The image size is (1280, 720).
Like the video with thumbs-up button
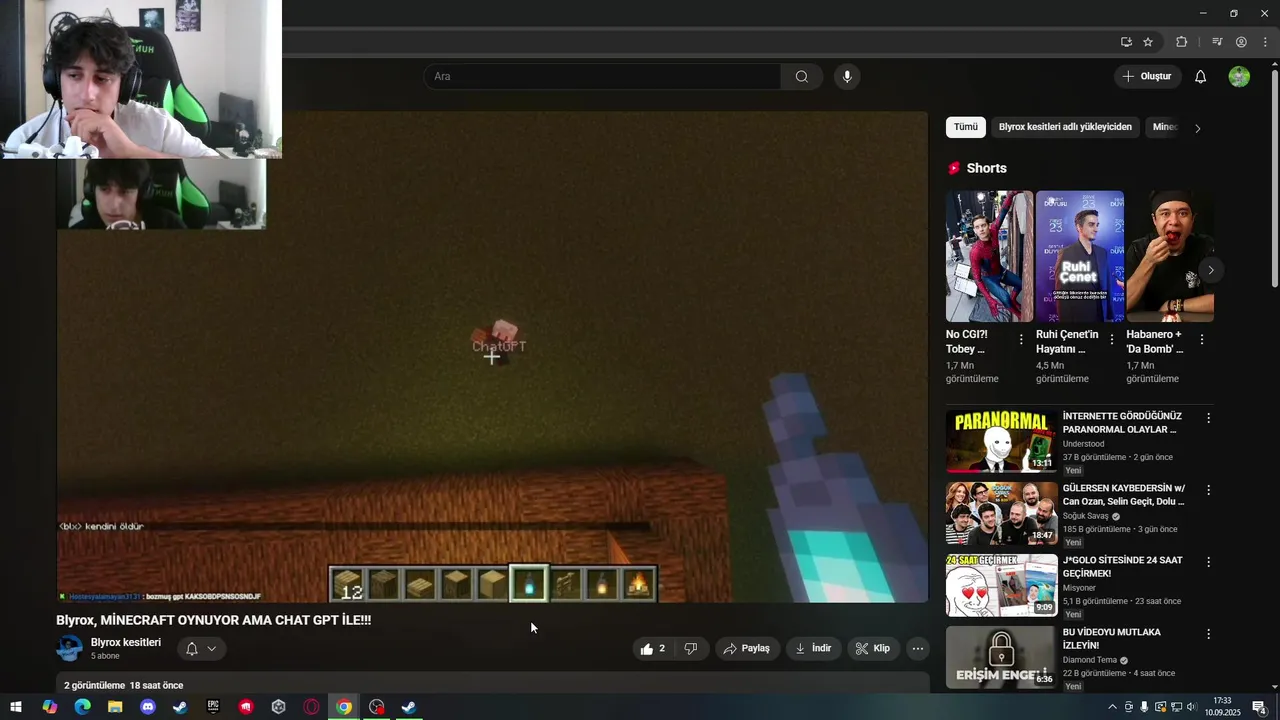(x=653, y=649)
